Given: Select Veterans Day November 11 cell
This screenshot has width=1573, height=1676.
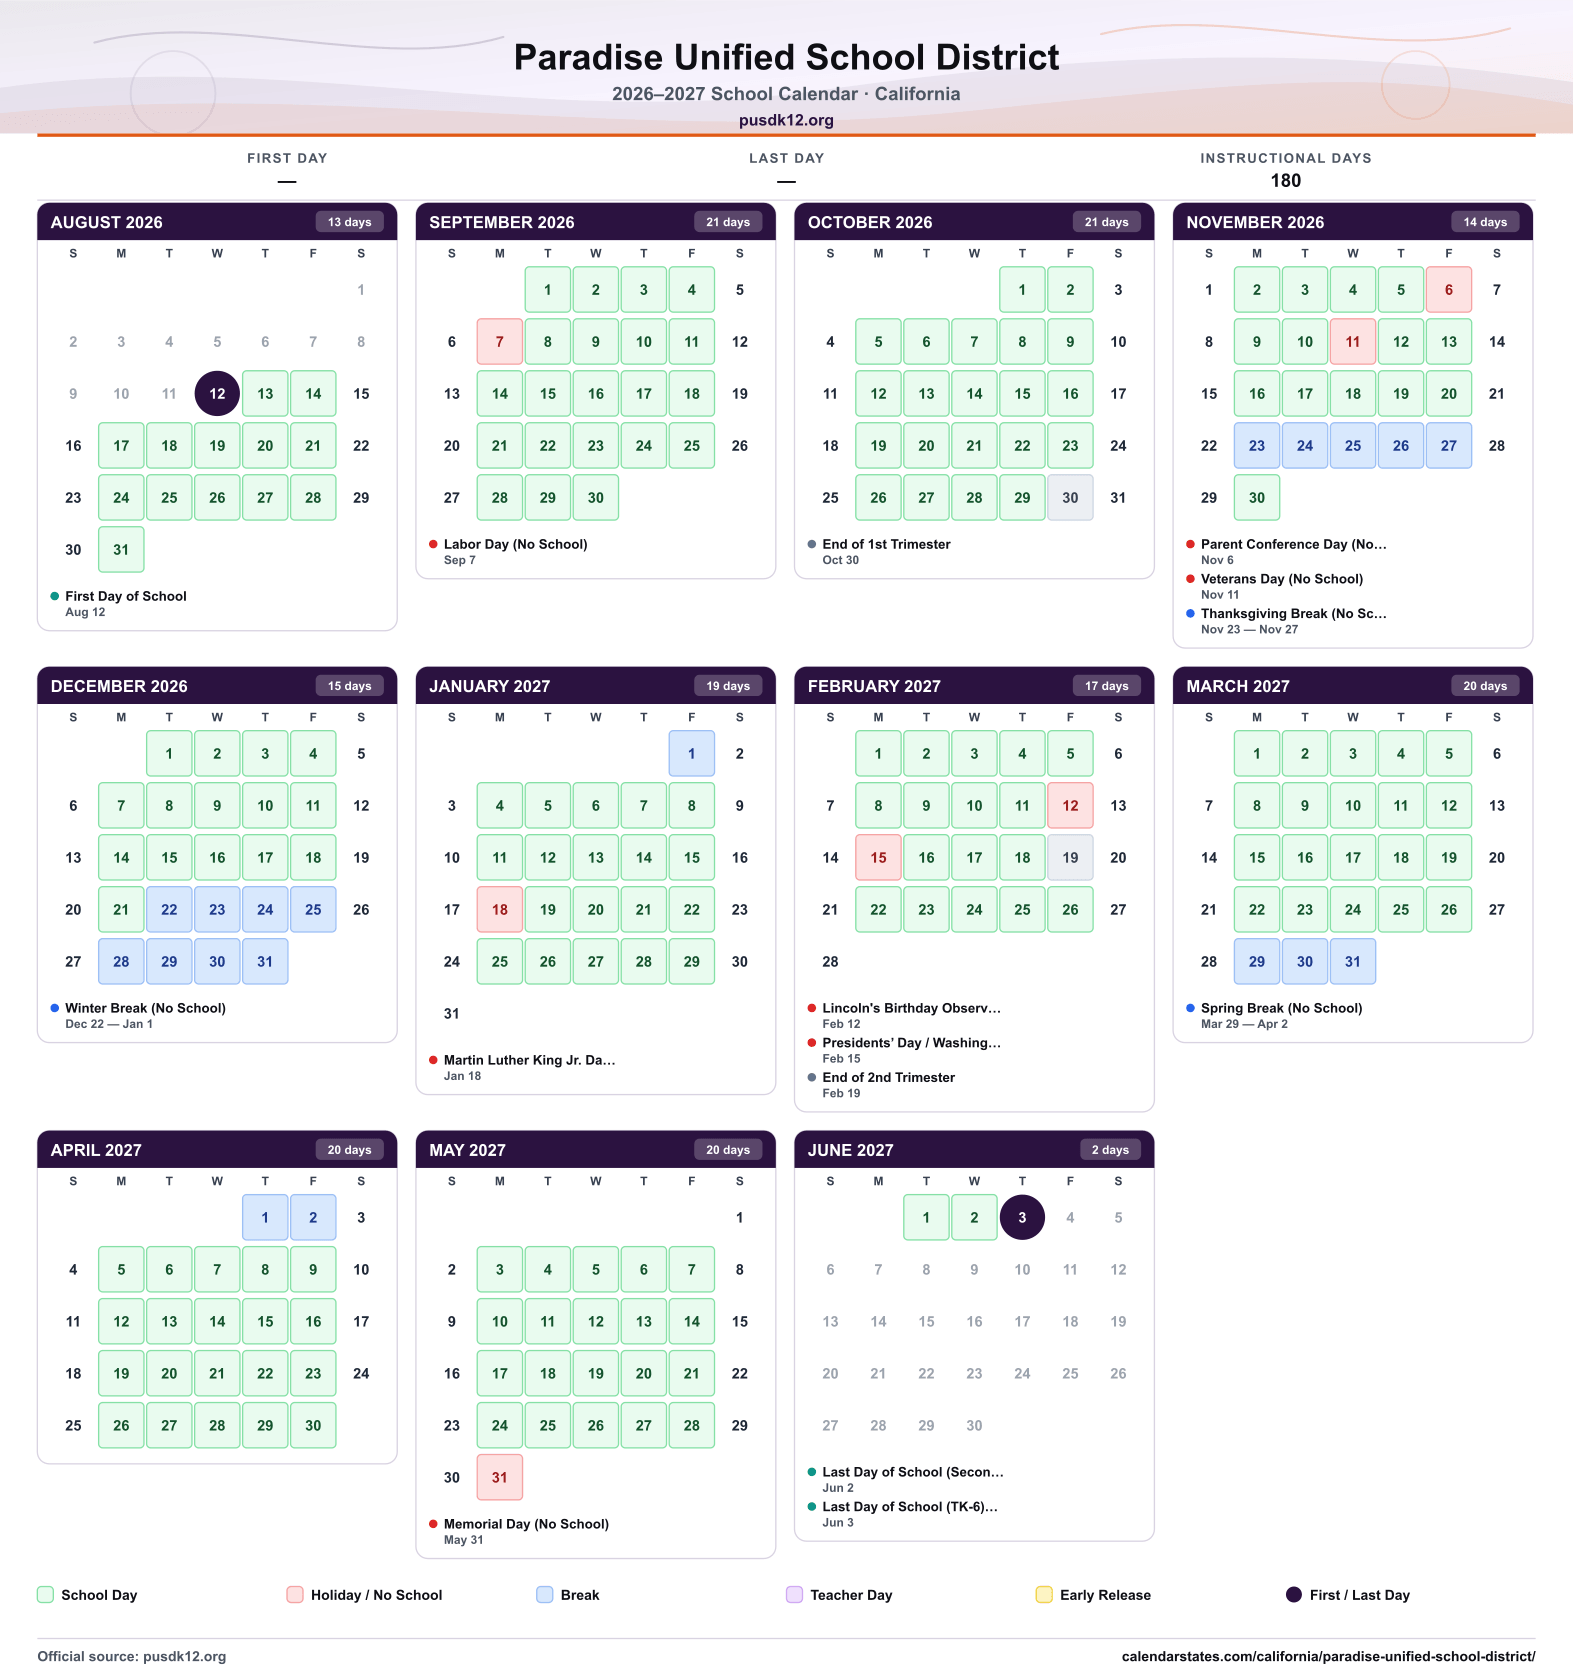Looking at the screenshot, I should 1353,341.
